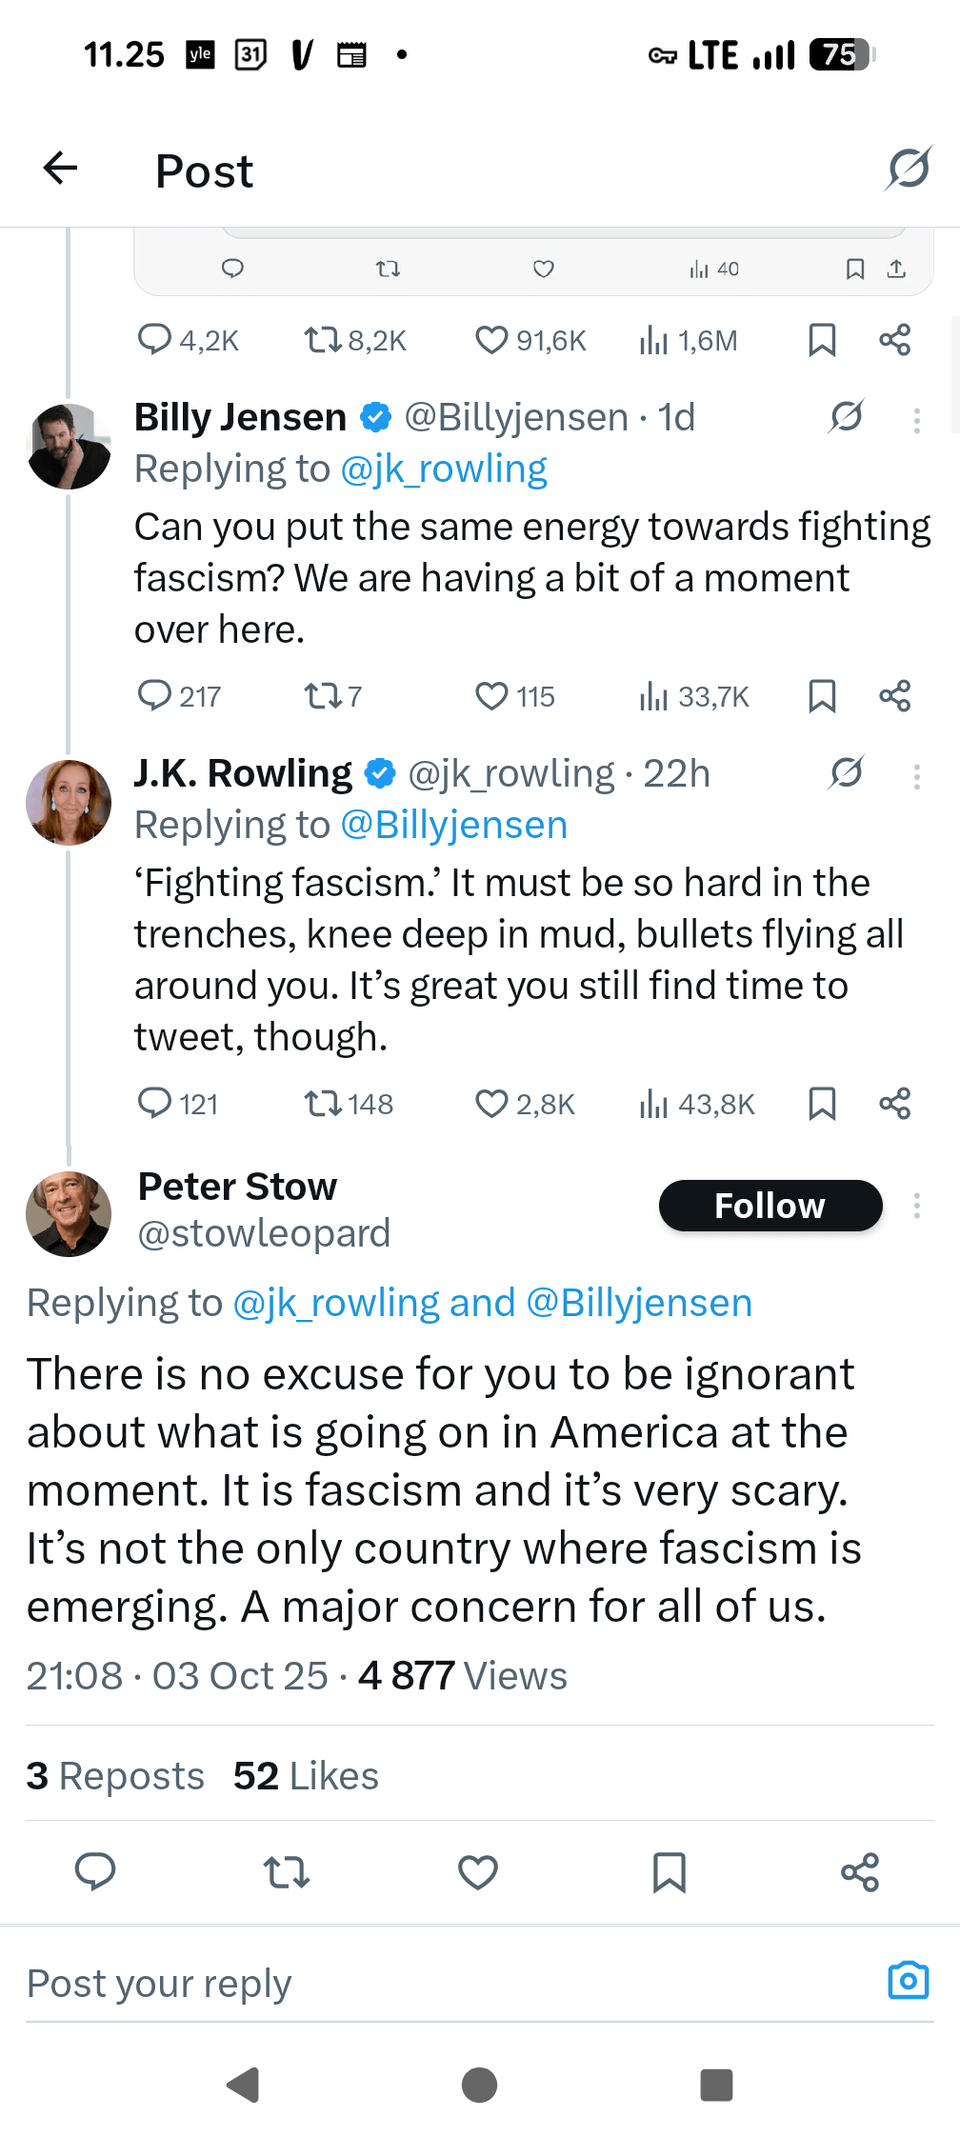Follow Peter Stow
Viewport: 960px width, 2137px height.
[770, 1206]
